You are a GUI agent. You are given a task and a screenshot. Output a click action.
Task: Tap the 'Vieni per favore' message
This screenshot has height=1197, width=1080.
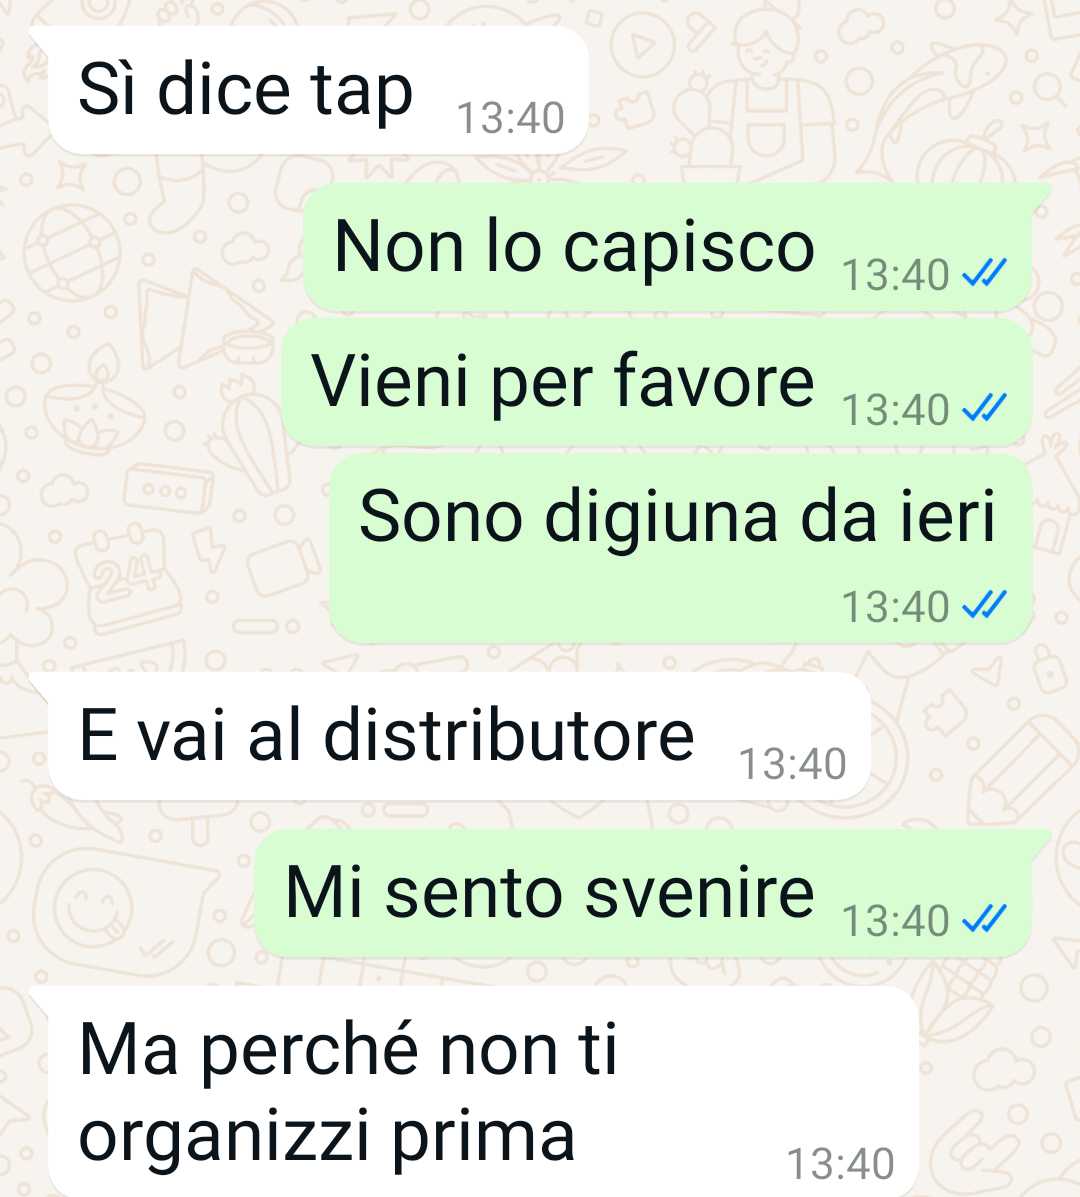[657, 382]
